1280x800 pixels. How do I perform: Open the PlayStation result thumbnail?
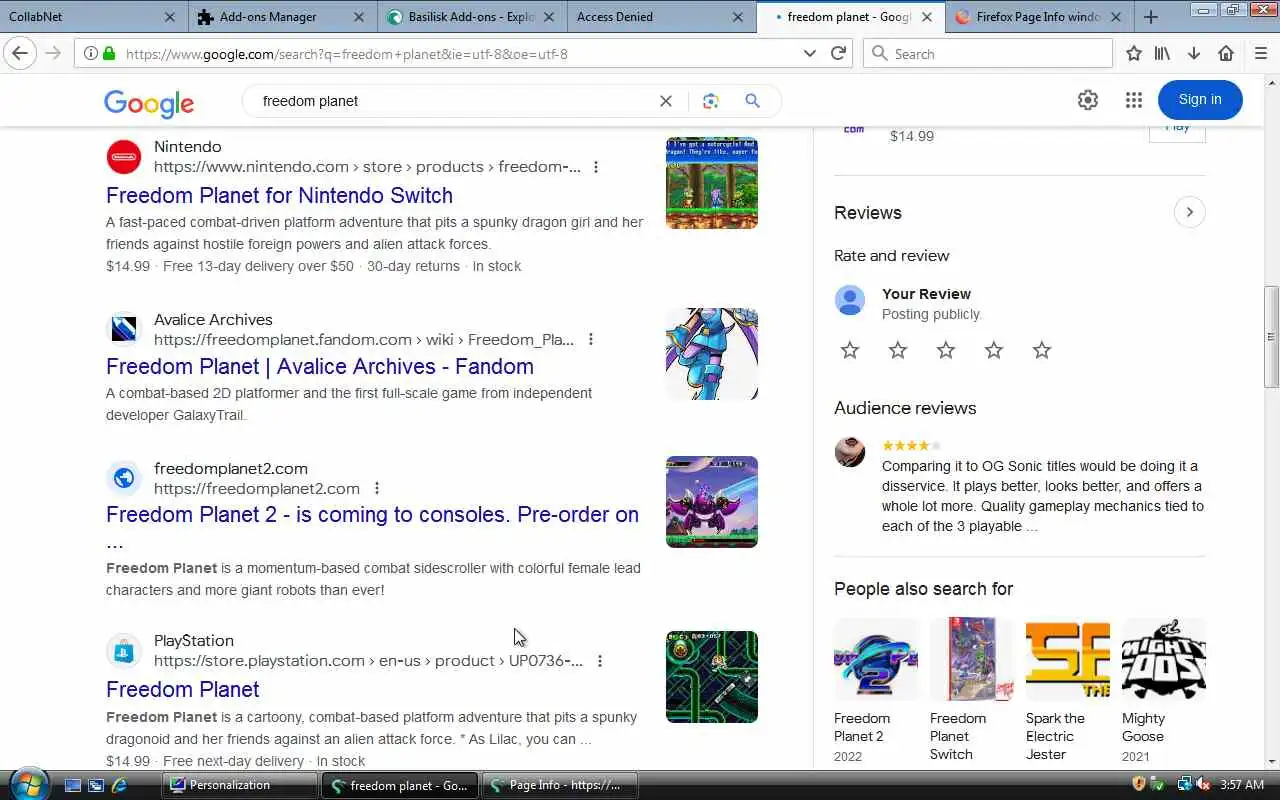(712, 677)
